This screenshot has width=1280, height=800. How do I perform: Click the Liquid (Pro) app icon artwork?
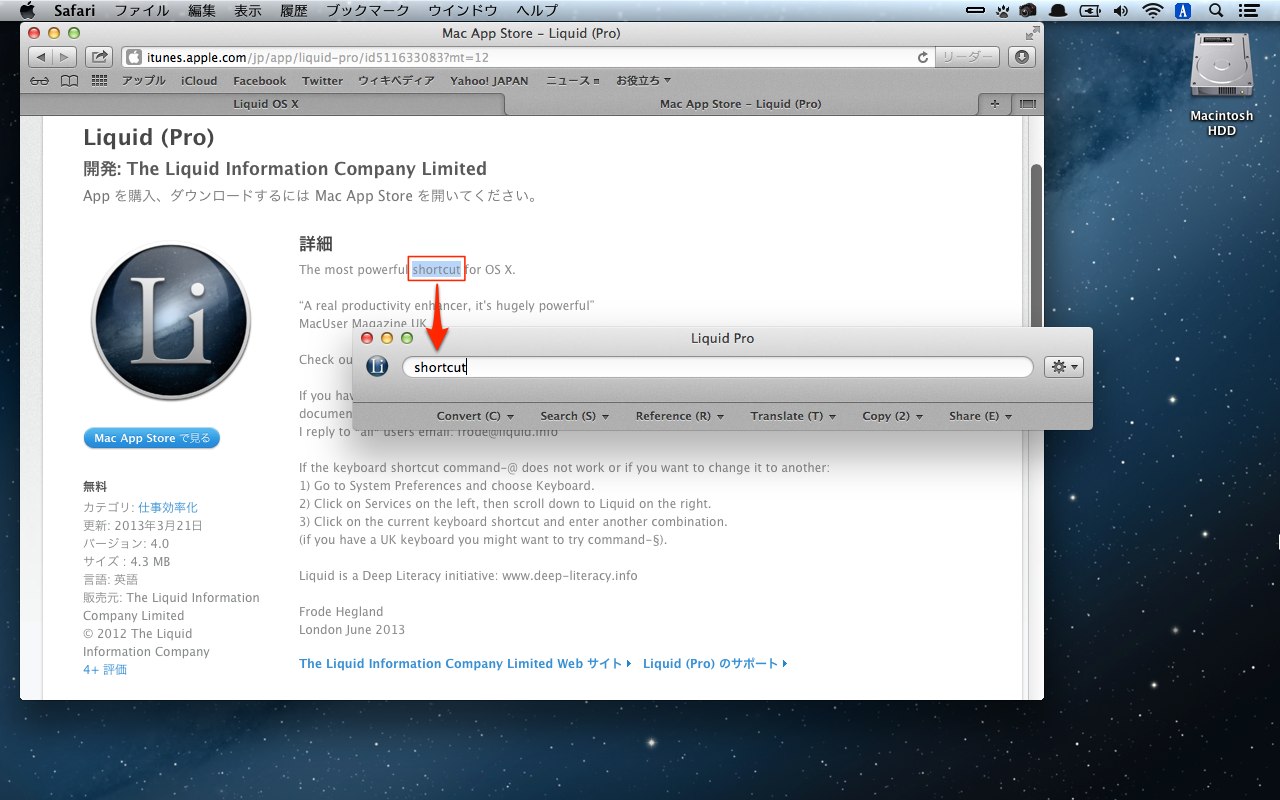click(171, 323)
